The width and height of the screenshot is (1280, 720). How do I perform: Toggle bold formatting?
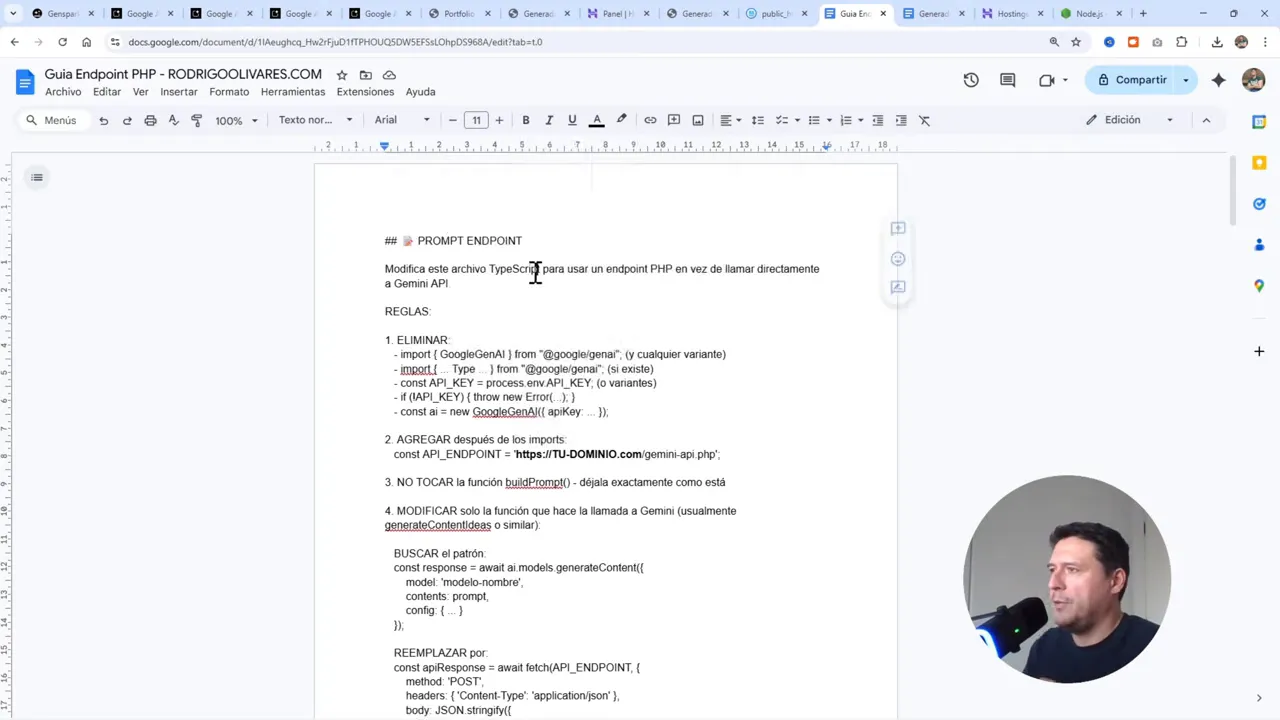(x=525, y=120)
